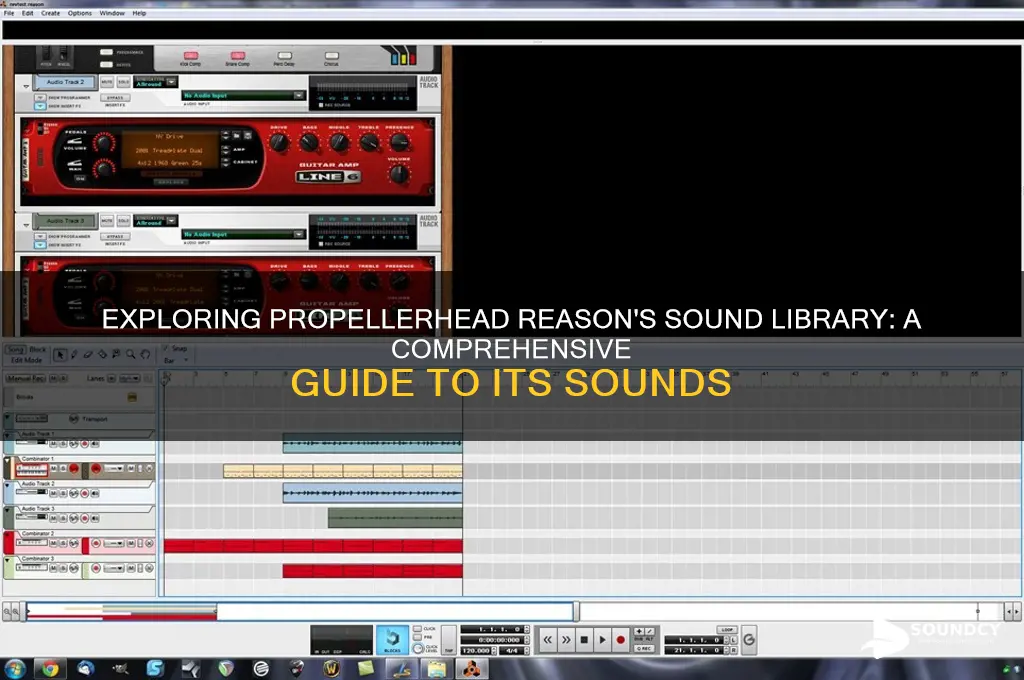1024x680 pixels.
Task: Adjust the Line 6 amp Volume knob
Action: coord(399,173)
